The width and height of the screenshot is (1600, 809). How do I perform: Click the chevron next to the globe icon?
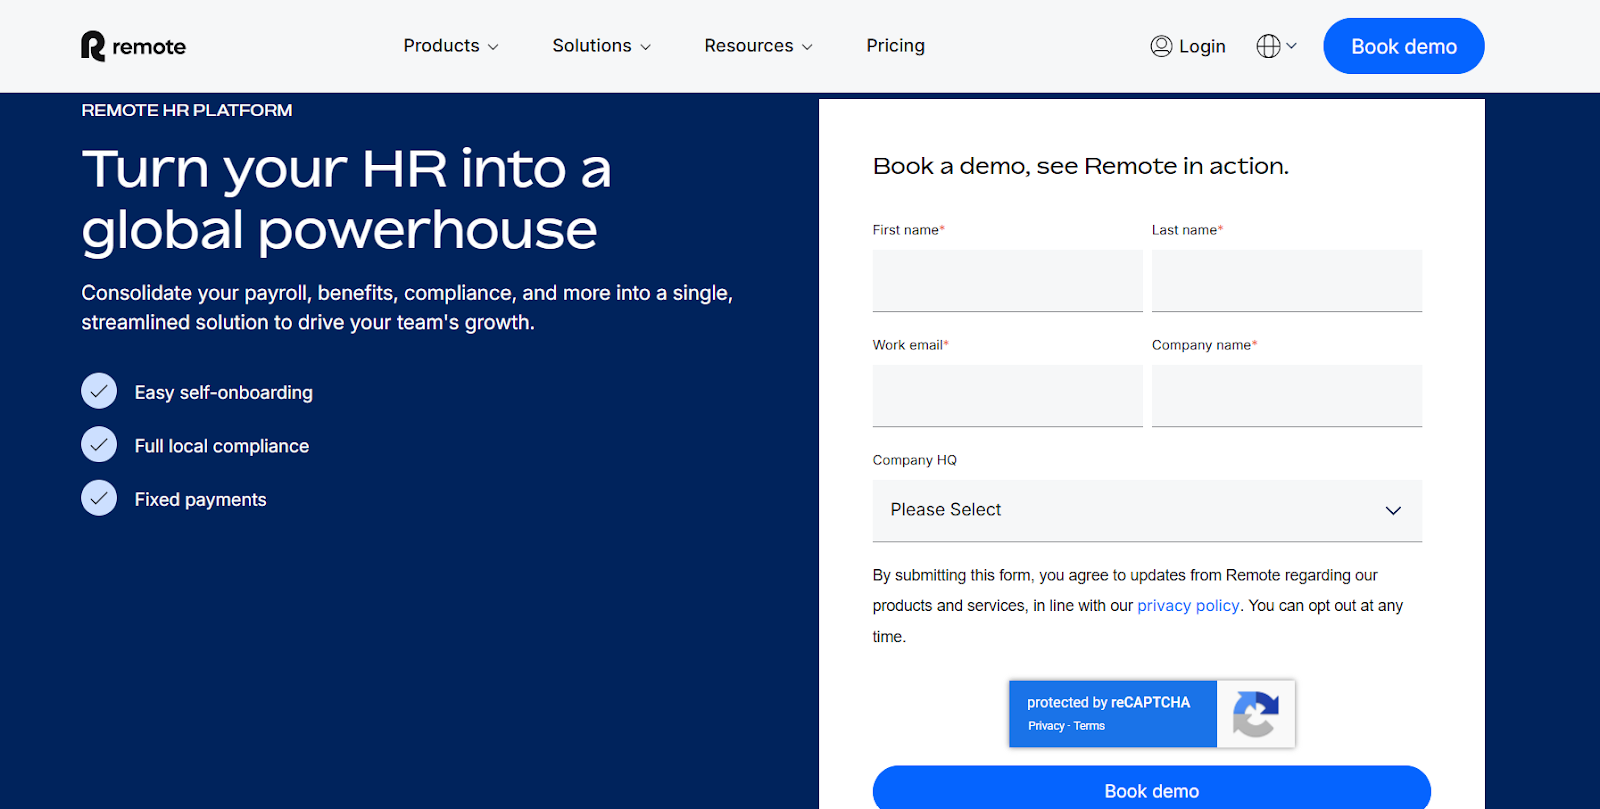pyautogui.click(x=1291, y=46)
